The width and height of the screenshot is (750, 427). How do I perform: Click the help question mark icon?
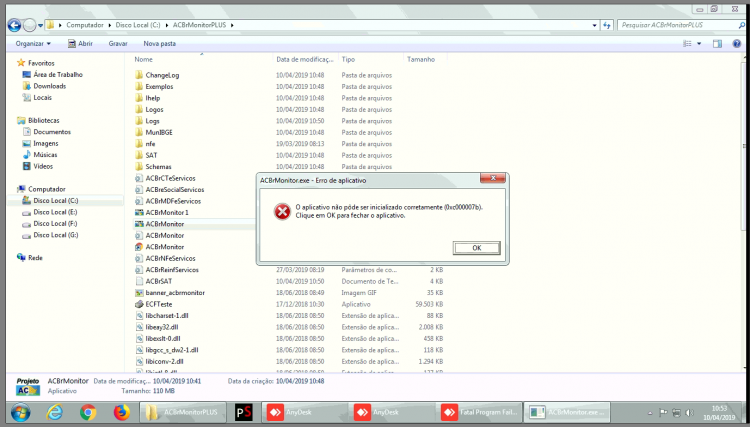pos(737,44)
